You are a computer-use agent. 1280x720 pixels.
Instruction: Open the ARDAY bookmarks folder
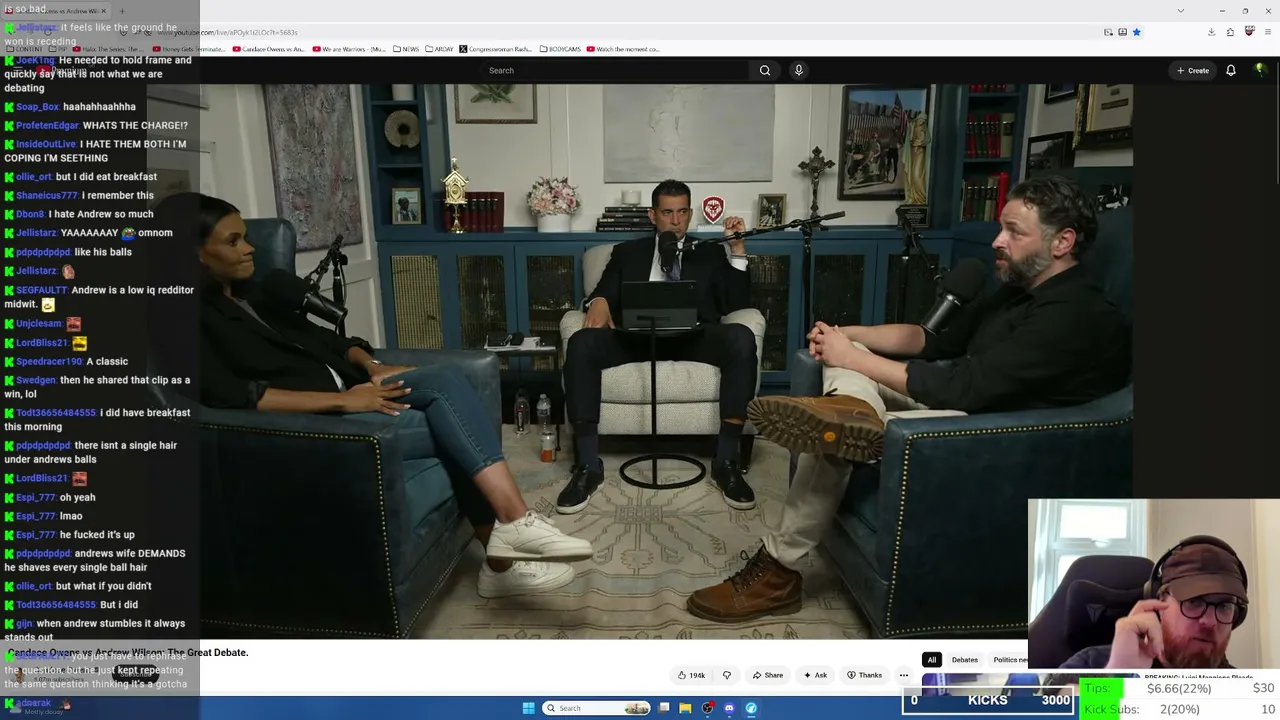[439, 49]
